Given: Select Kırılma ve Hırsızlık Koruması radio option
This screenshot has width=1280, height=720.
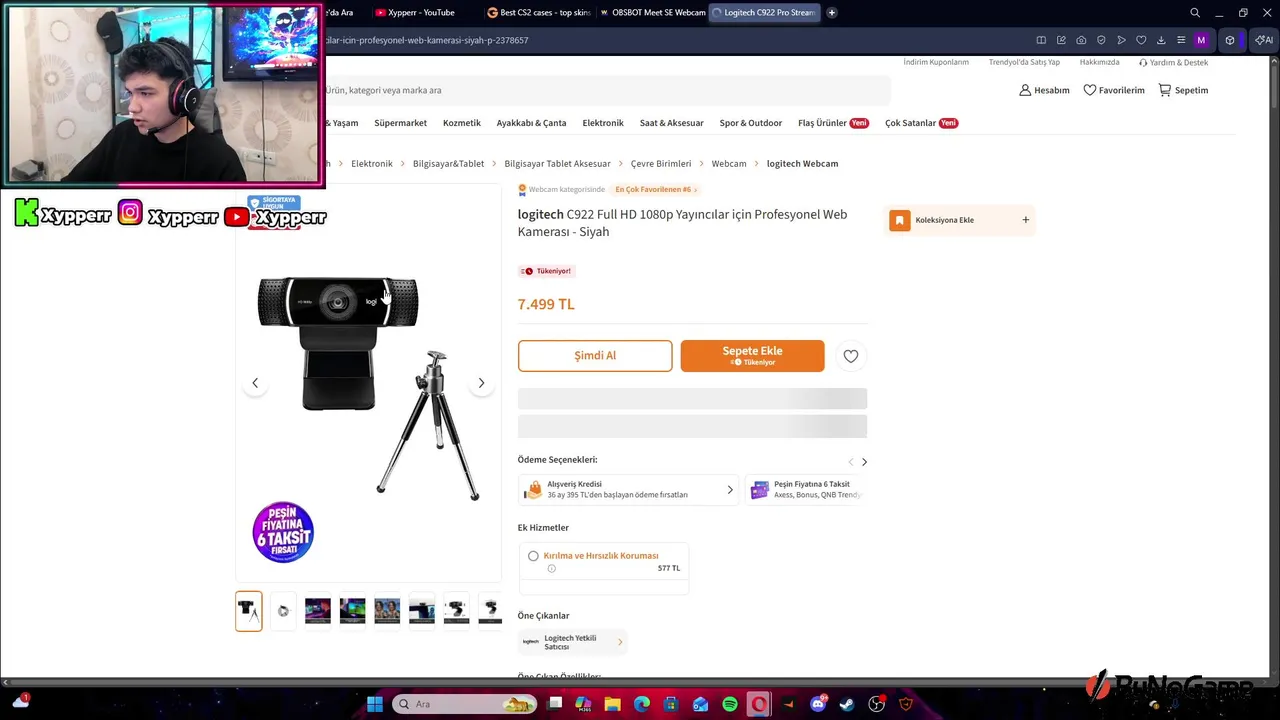Looking at the screenshot, I should point(533,556).
